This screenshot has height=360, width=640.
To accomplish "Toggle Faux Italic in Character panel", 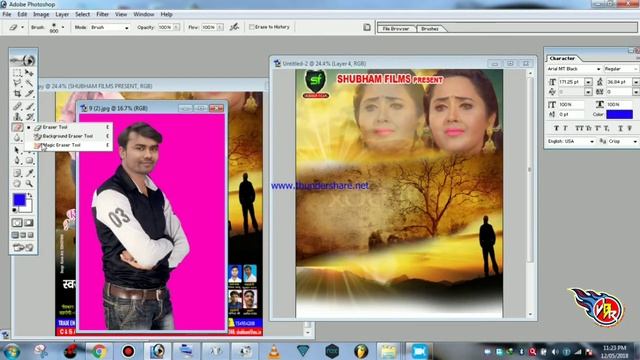I will click(565, 128).
